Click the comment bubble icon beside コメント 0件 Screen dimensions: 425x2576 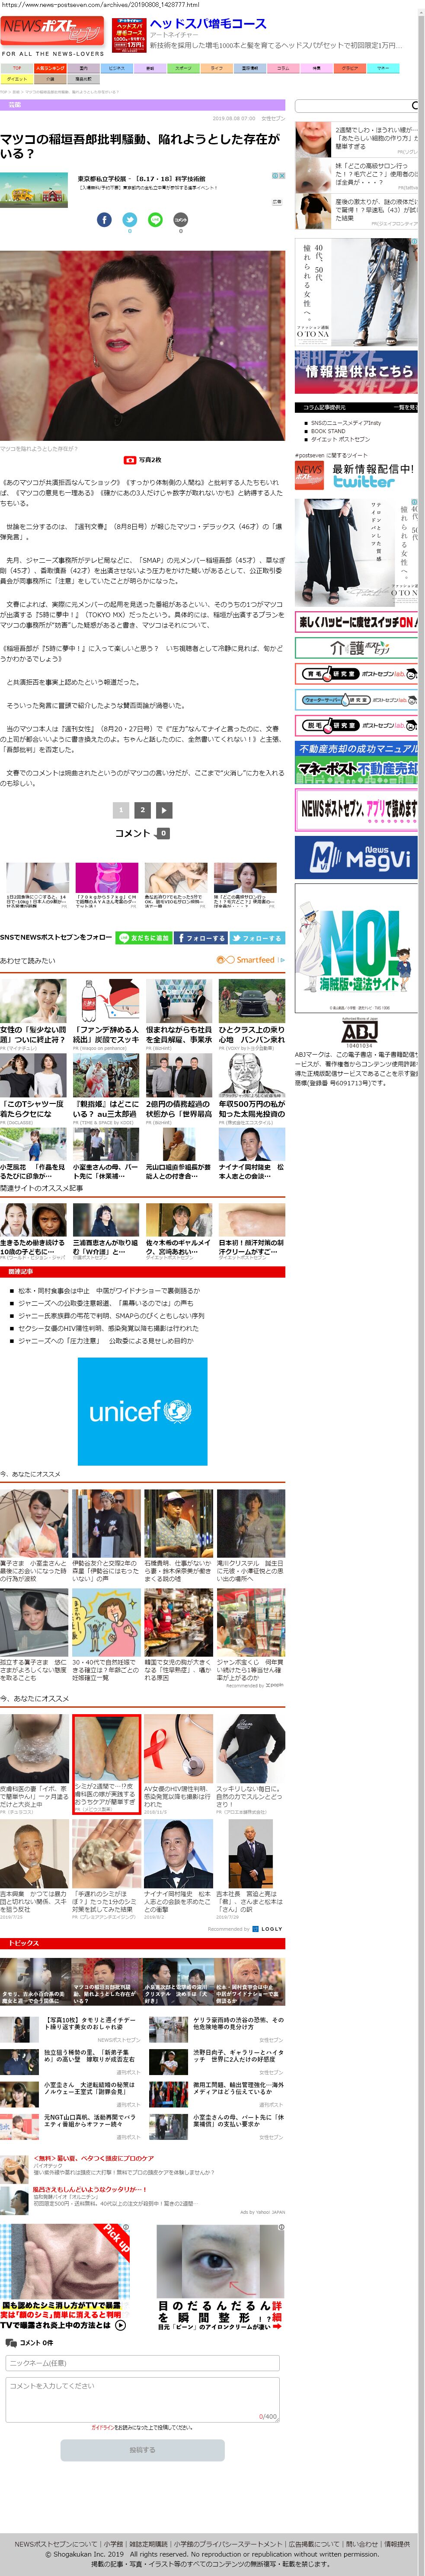coord(11,2342)
